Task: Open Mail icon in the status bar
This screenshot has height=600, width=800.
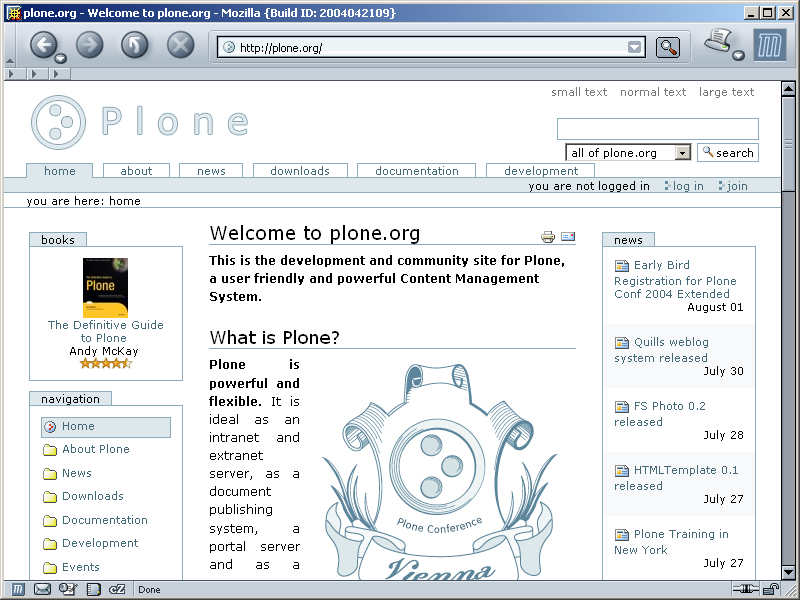Action: coord(42,590)
